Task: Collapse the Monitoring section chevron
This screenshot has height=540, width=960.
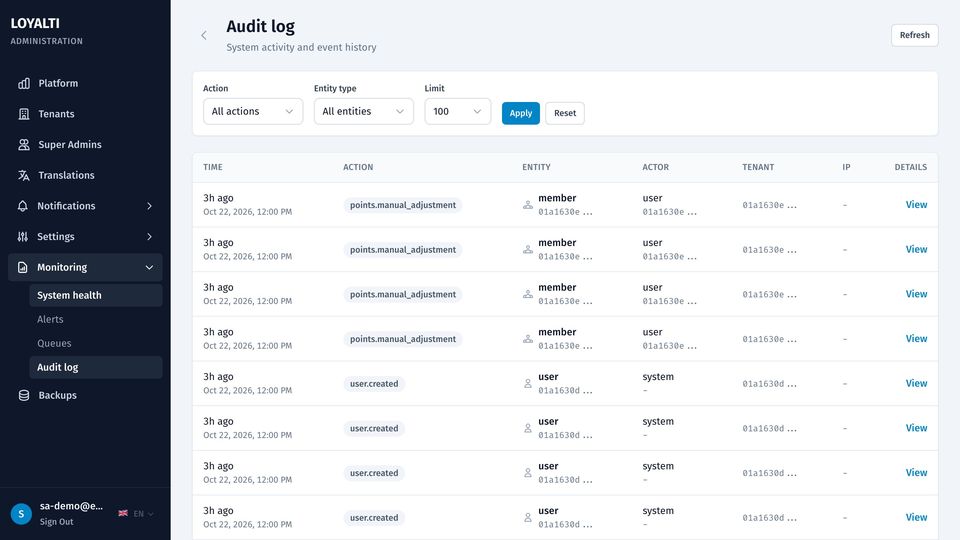Action: [x=149, y=267]
